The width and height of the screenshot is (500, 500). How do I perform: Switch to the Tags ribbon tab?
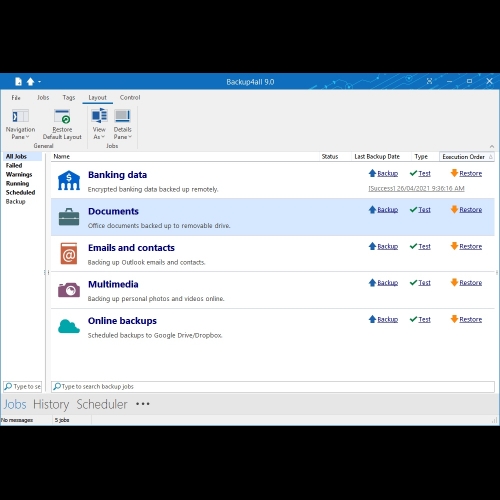pos(69,98)
